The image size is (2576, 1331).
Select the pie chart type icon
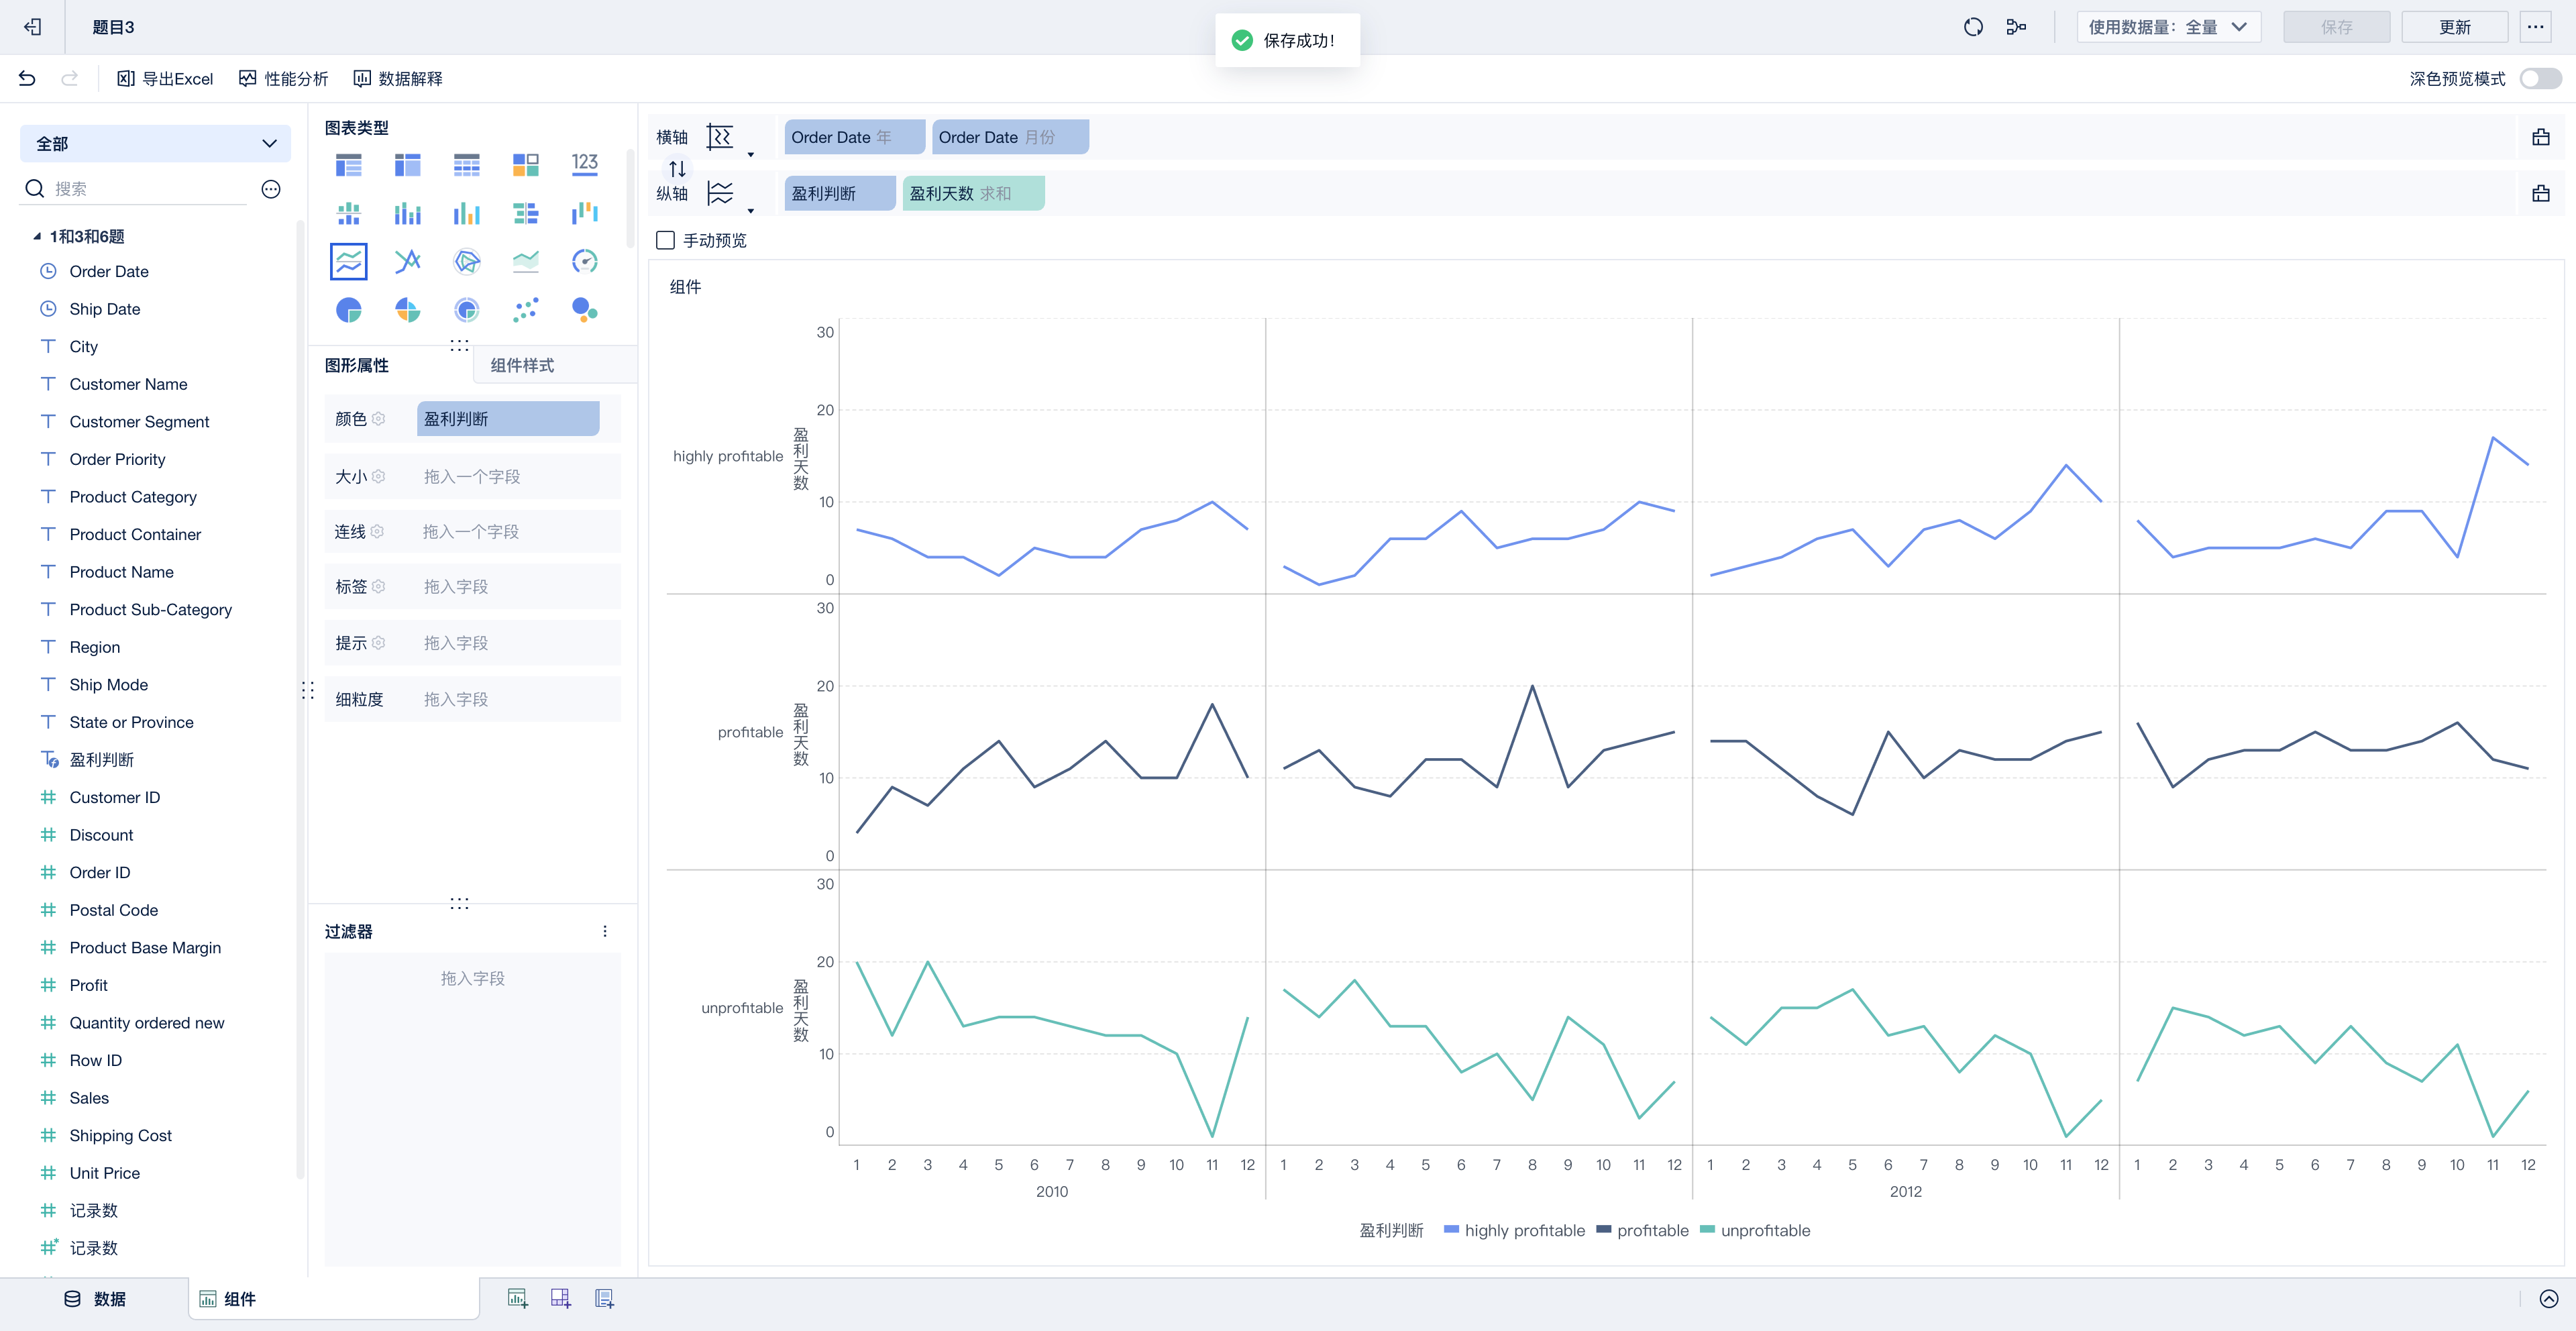(x=348, y=310)
